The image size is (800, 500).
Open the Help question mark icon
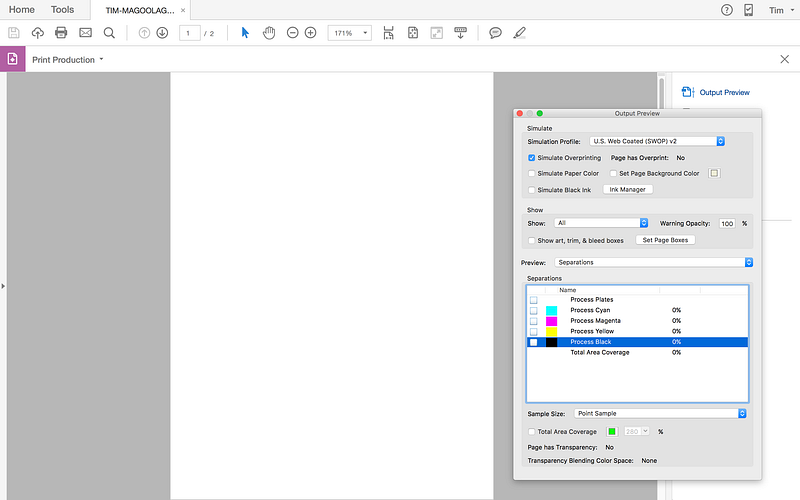(727, 10)
